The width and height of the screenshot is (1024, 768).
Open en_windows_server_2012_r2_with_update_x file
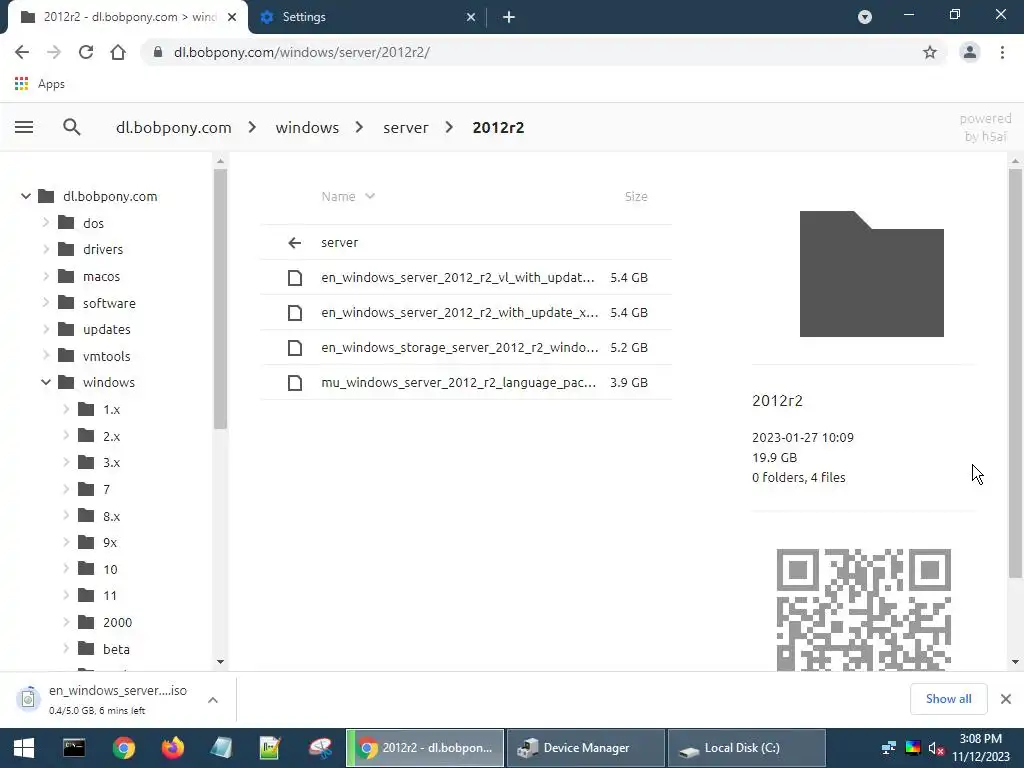coord(466,313)
